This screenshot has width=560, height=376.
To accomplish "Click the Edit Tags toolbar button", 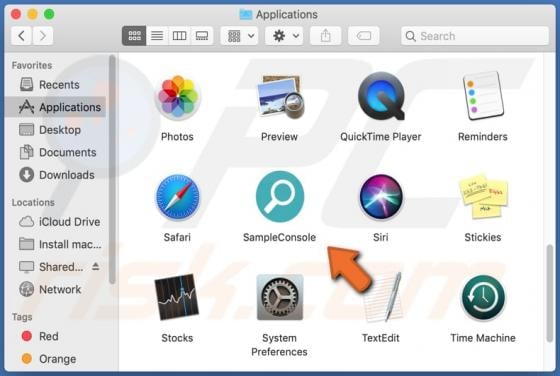I will click(x=364, y=36).
